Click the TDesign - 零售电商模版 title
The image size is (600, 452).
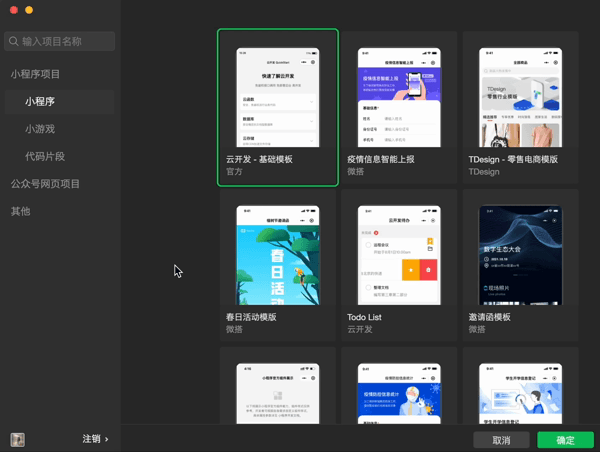pyautogui.click(x=513, y=160)
